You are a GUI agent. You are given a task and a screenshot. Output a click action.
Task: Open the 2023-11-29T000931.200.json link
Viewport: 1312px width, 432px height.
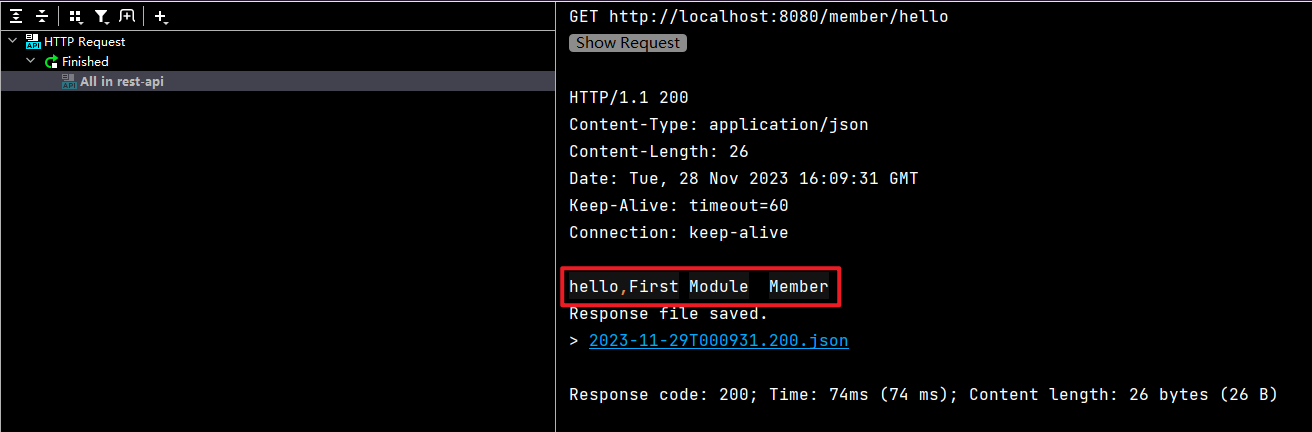(718, 341)
